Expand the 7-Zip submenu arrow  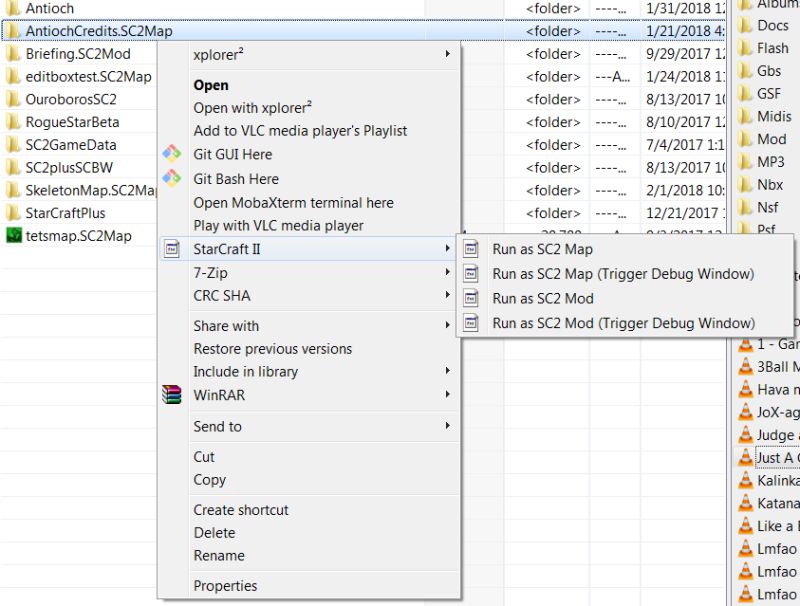tap(447, 272)
